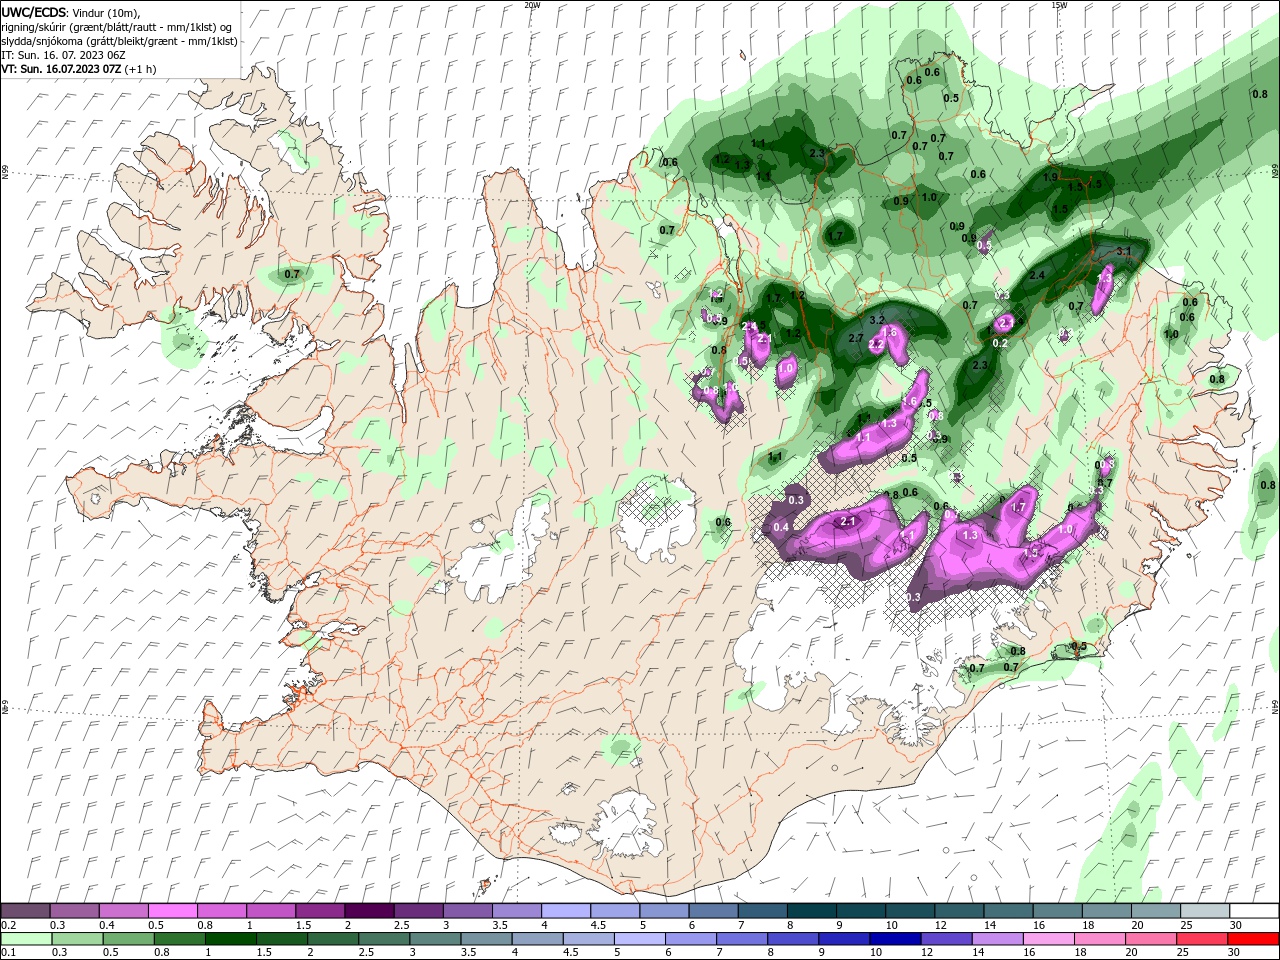Pick the darkest purple 2 snow legend swatch

(x=369, y=911)
